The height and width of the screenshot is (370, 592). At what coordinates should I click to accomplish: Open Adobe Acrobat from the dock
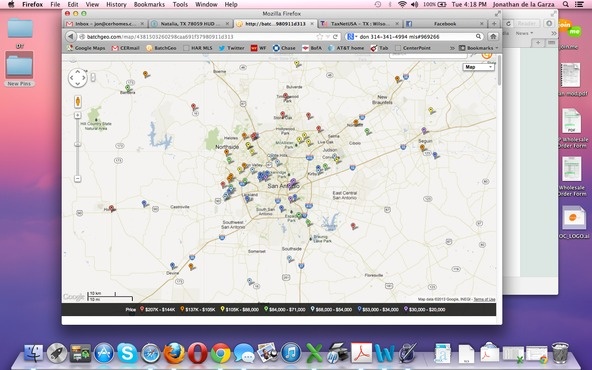tap(361, 353)
